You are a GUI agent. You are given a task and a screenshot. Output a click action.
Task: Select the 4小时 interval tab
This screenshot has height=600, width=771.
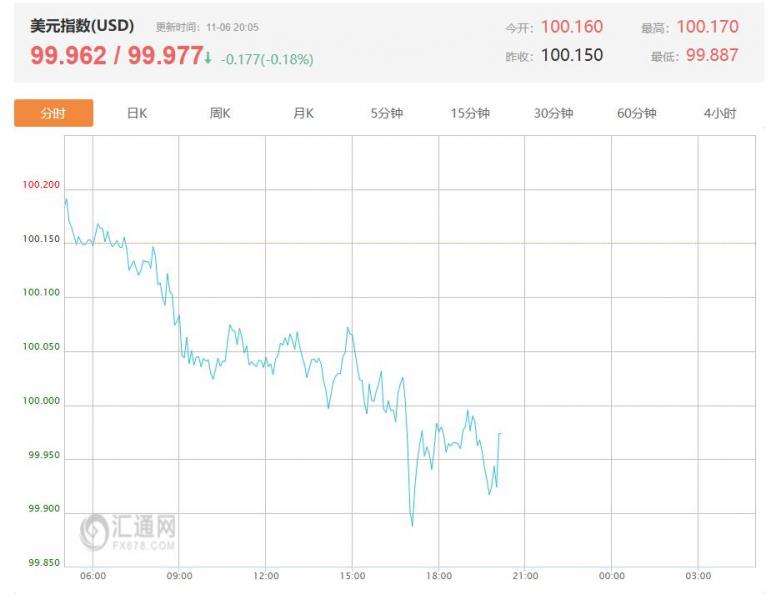coord(719,113)
